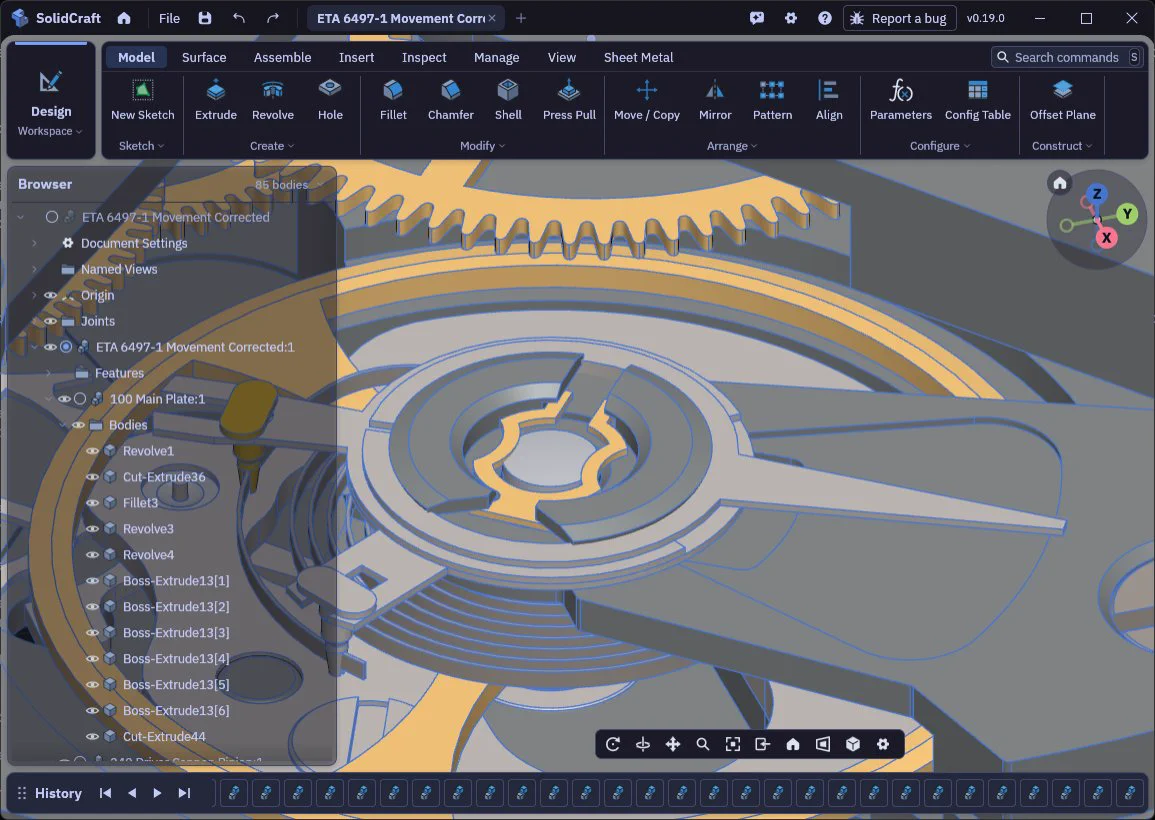Expand the Sketch group dropdown
1155x820 pixels.
(x=141, y=146)
